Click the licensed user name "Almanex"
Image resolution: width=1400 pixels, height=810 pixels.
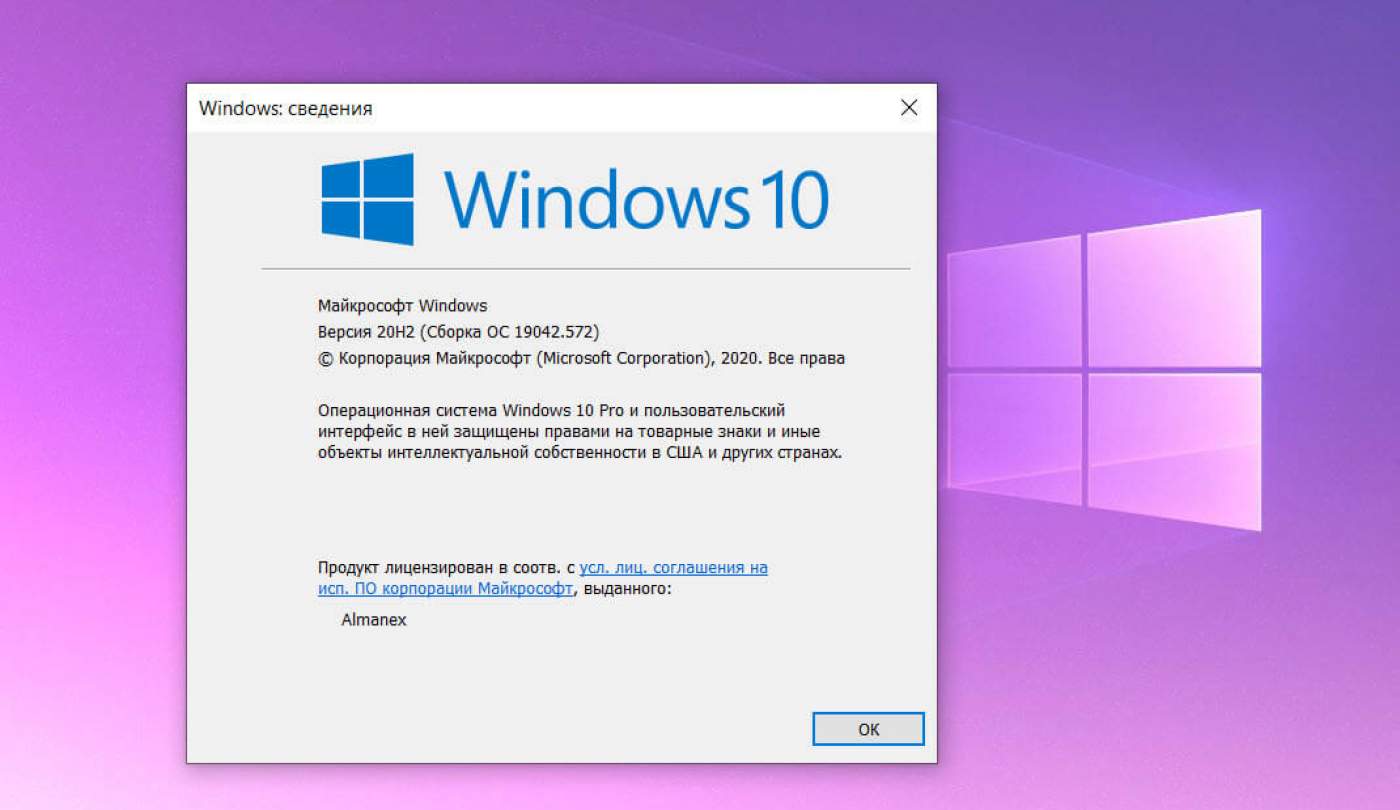374,620
